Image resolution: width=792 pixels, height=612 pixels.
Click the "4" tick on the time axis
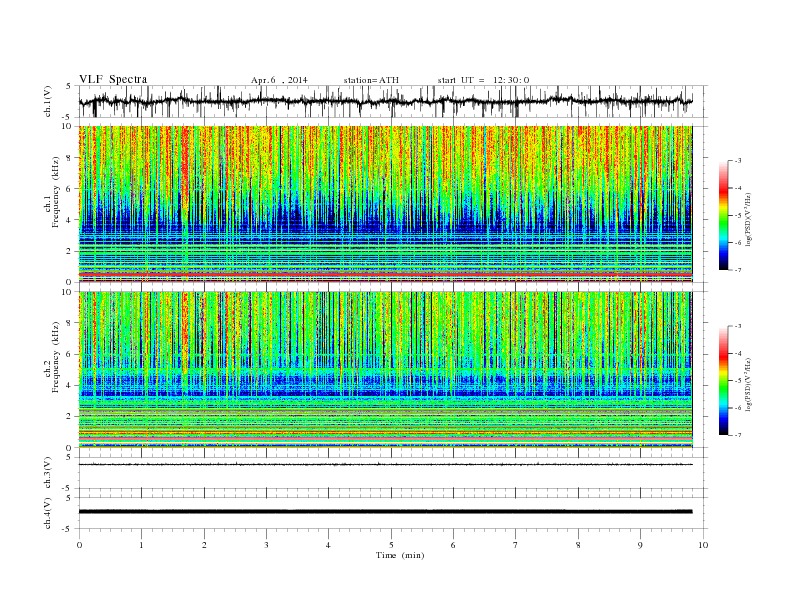(x=328, y=545)
